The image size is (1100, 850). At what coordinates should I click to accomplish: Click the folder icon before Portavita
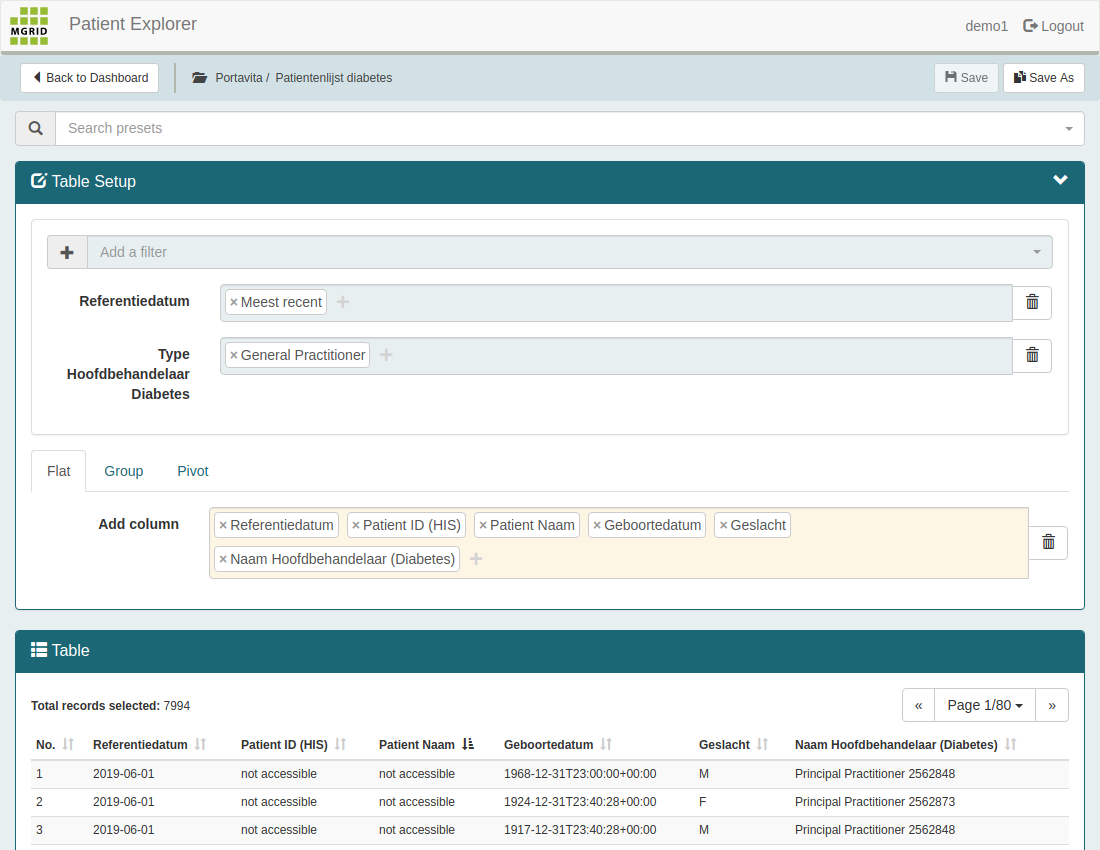click(x=200, y=78)
